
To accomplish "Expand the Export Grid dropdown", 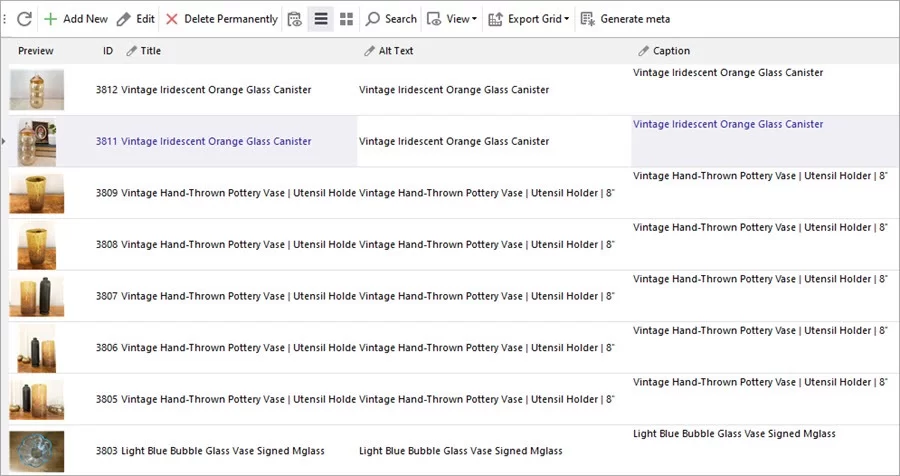I will pos(528,19).
